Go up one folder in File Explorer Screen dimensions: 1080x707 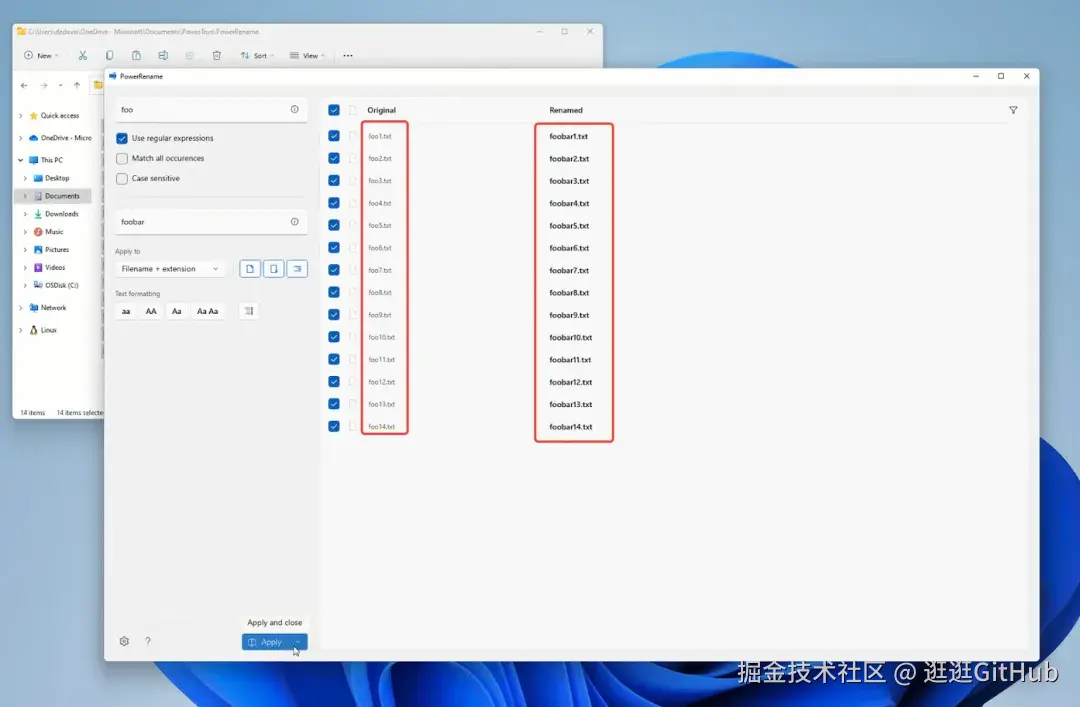77,85
